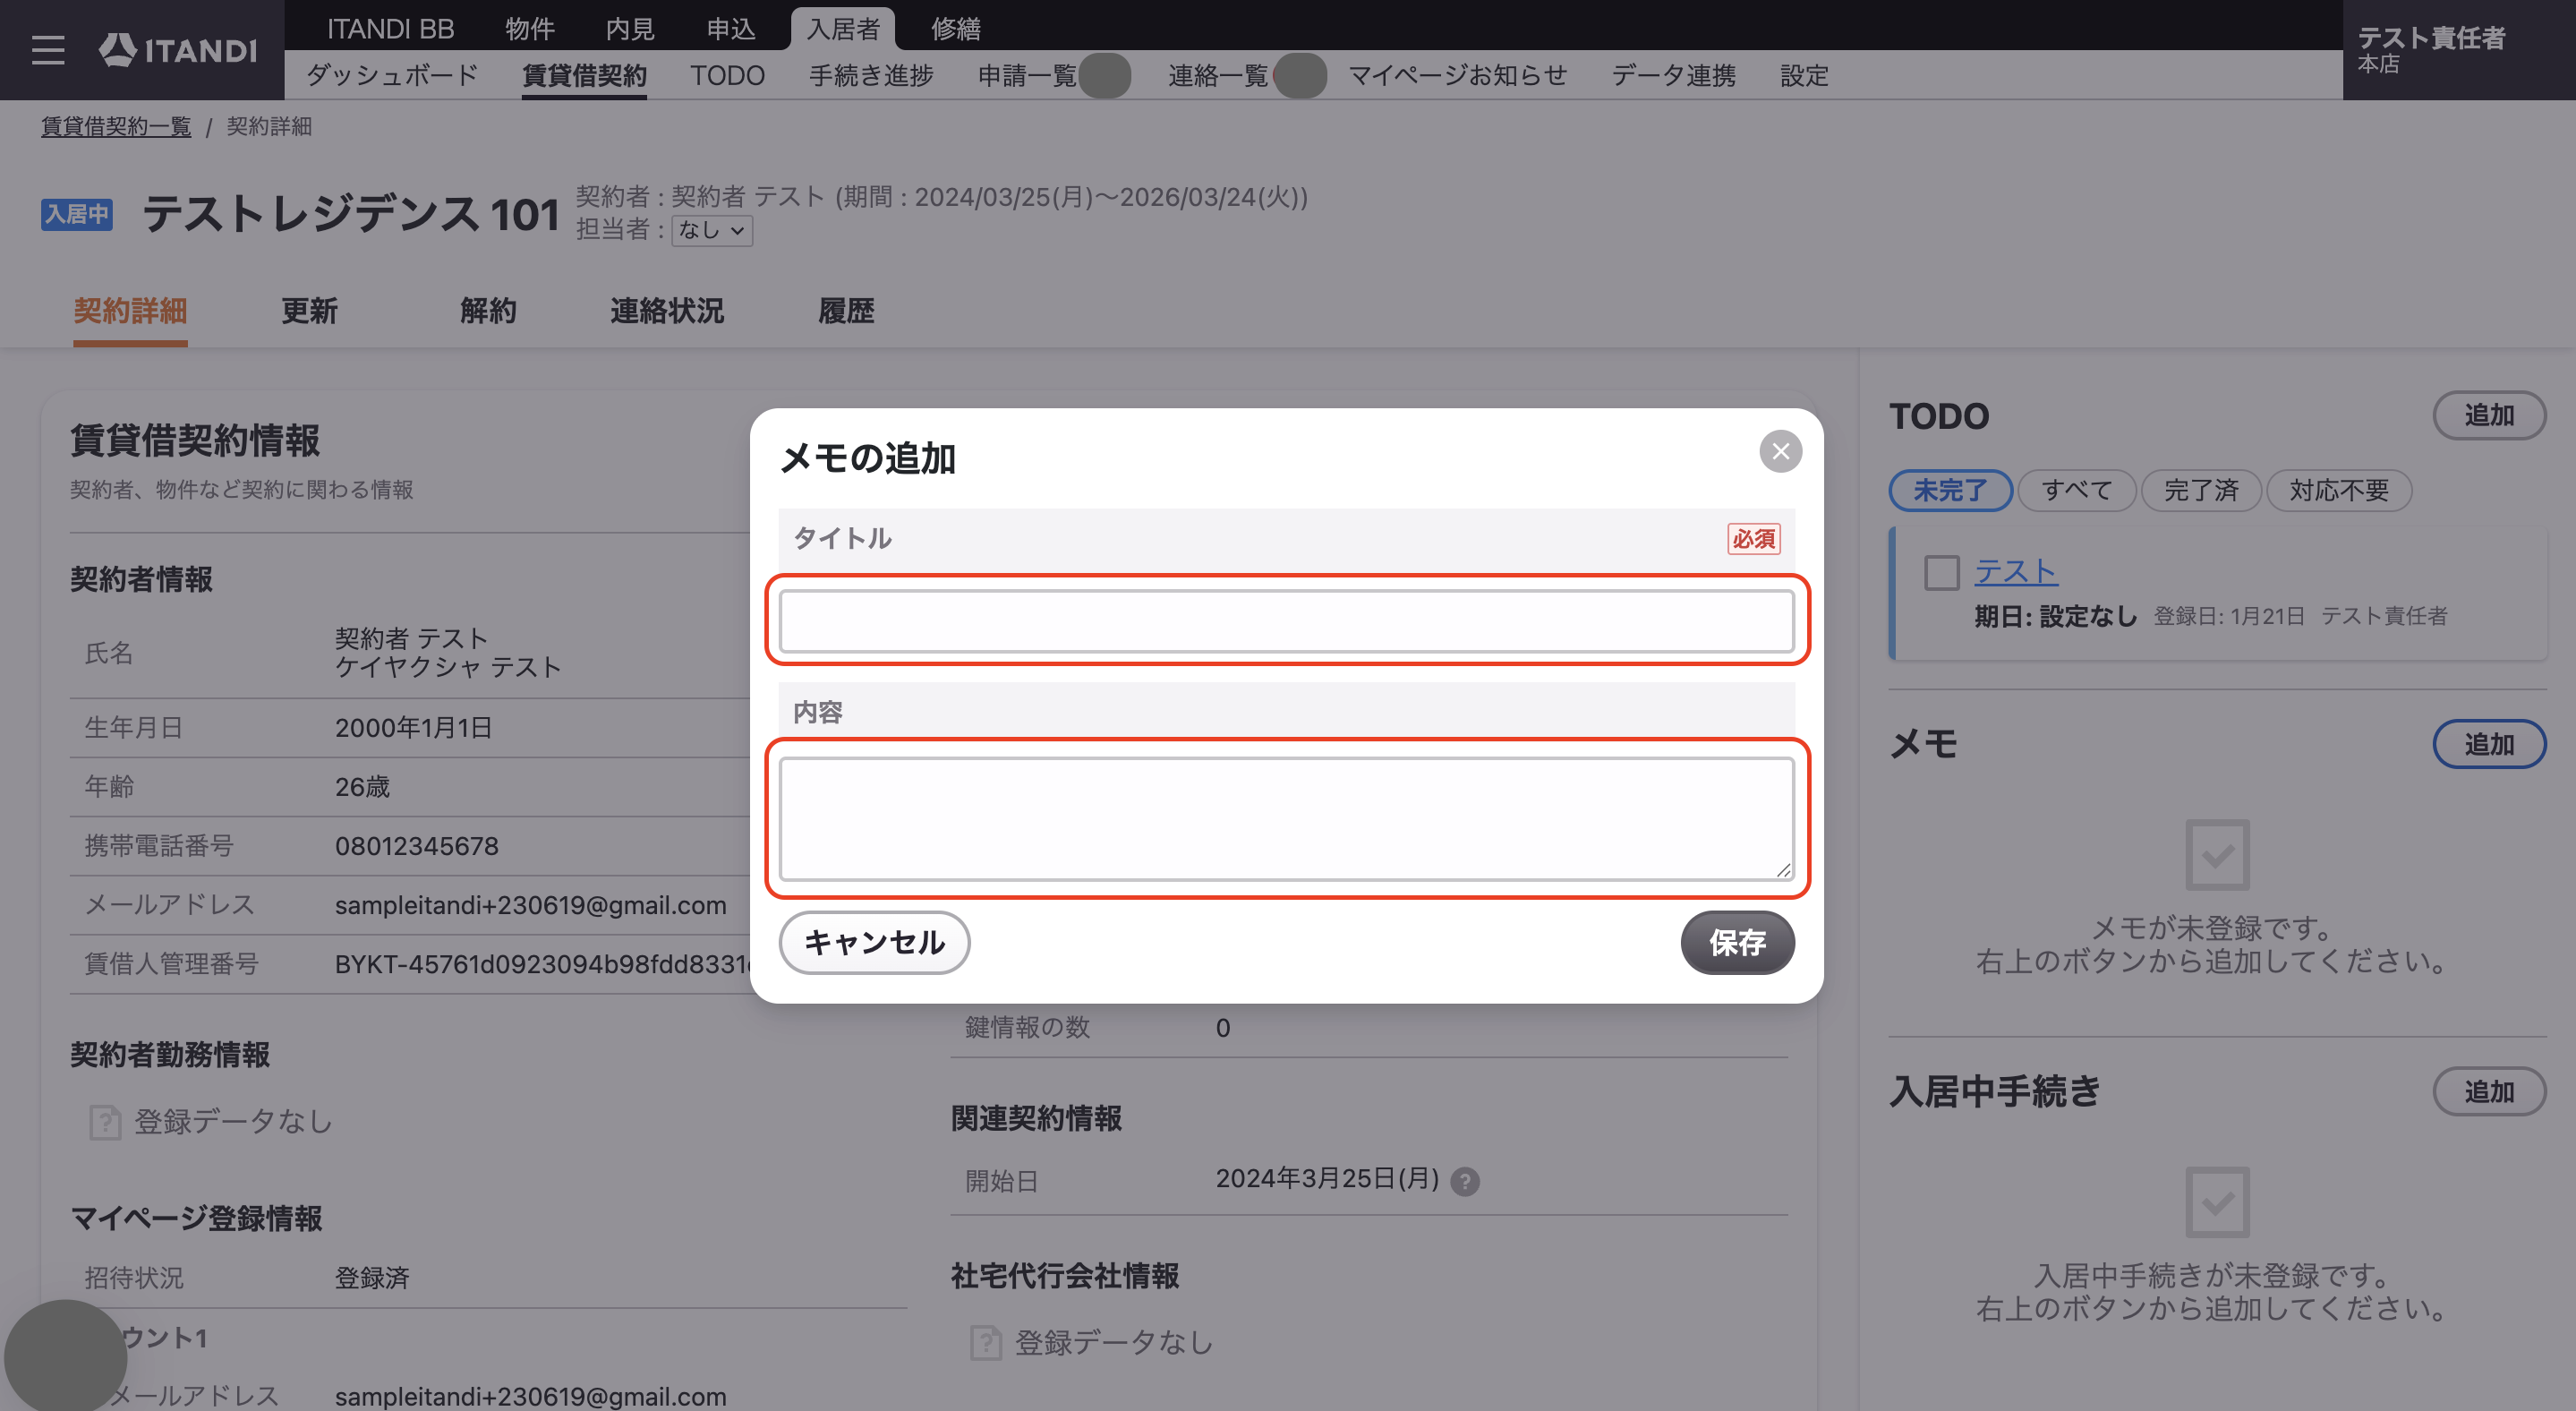Switch to the 修繕 tab
The height and width of the screenshot is (1411, 2576).
956,28
